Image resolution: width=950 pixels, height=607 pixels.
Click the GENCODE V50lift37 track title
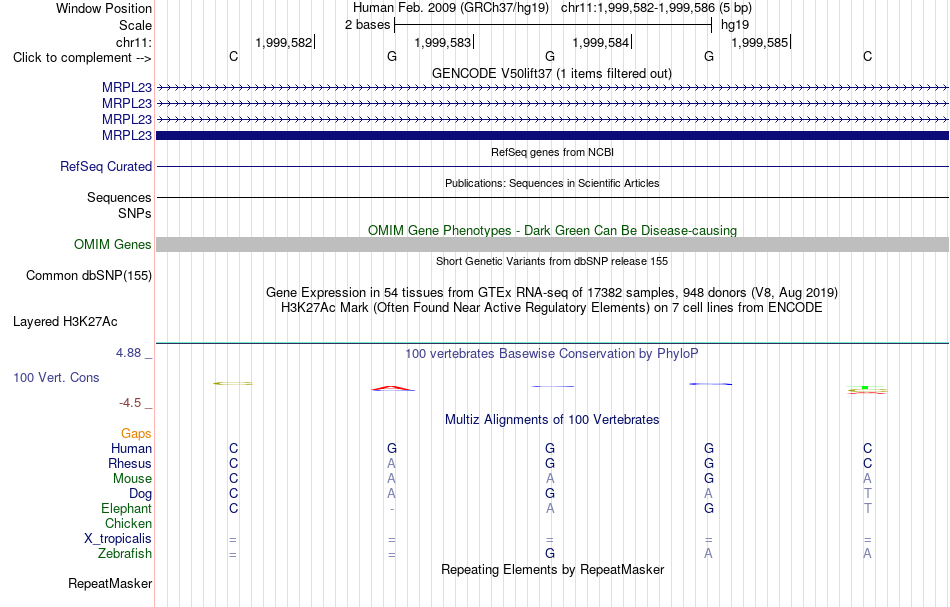click(552, 73)
